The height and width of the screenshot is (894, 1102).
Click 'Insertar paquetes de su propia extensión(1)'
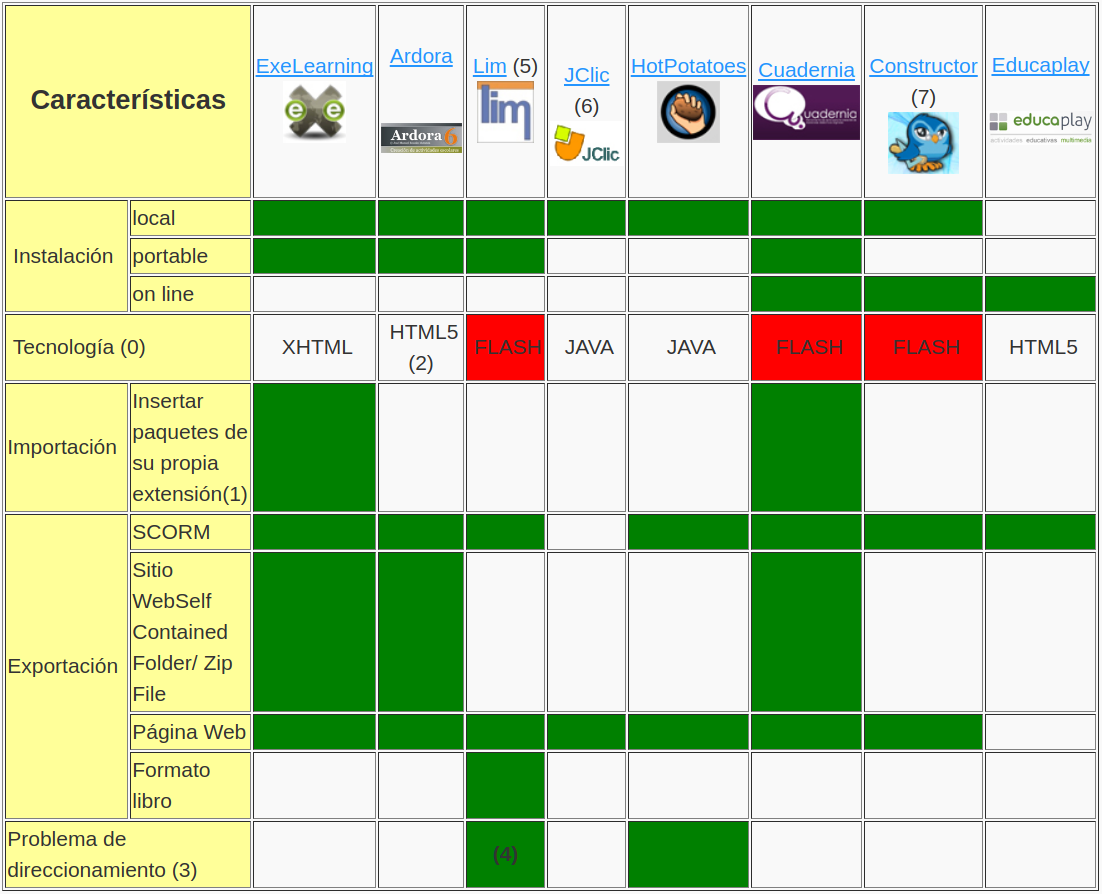(190, 447)
